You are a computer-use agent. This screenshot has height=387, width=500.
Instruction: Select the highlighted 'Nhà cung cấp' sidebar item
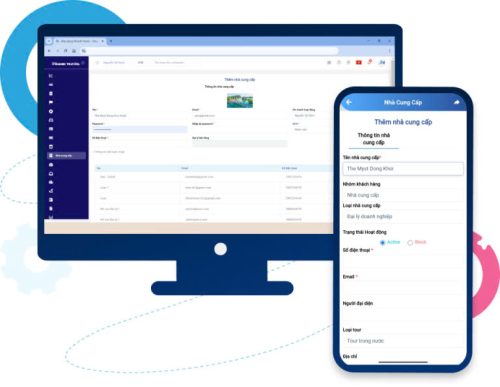67,156
